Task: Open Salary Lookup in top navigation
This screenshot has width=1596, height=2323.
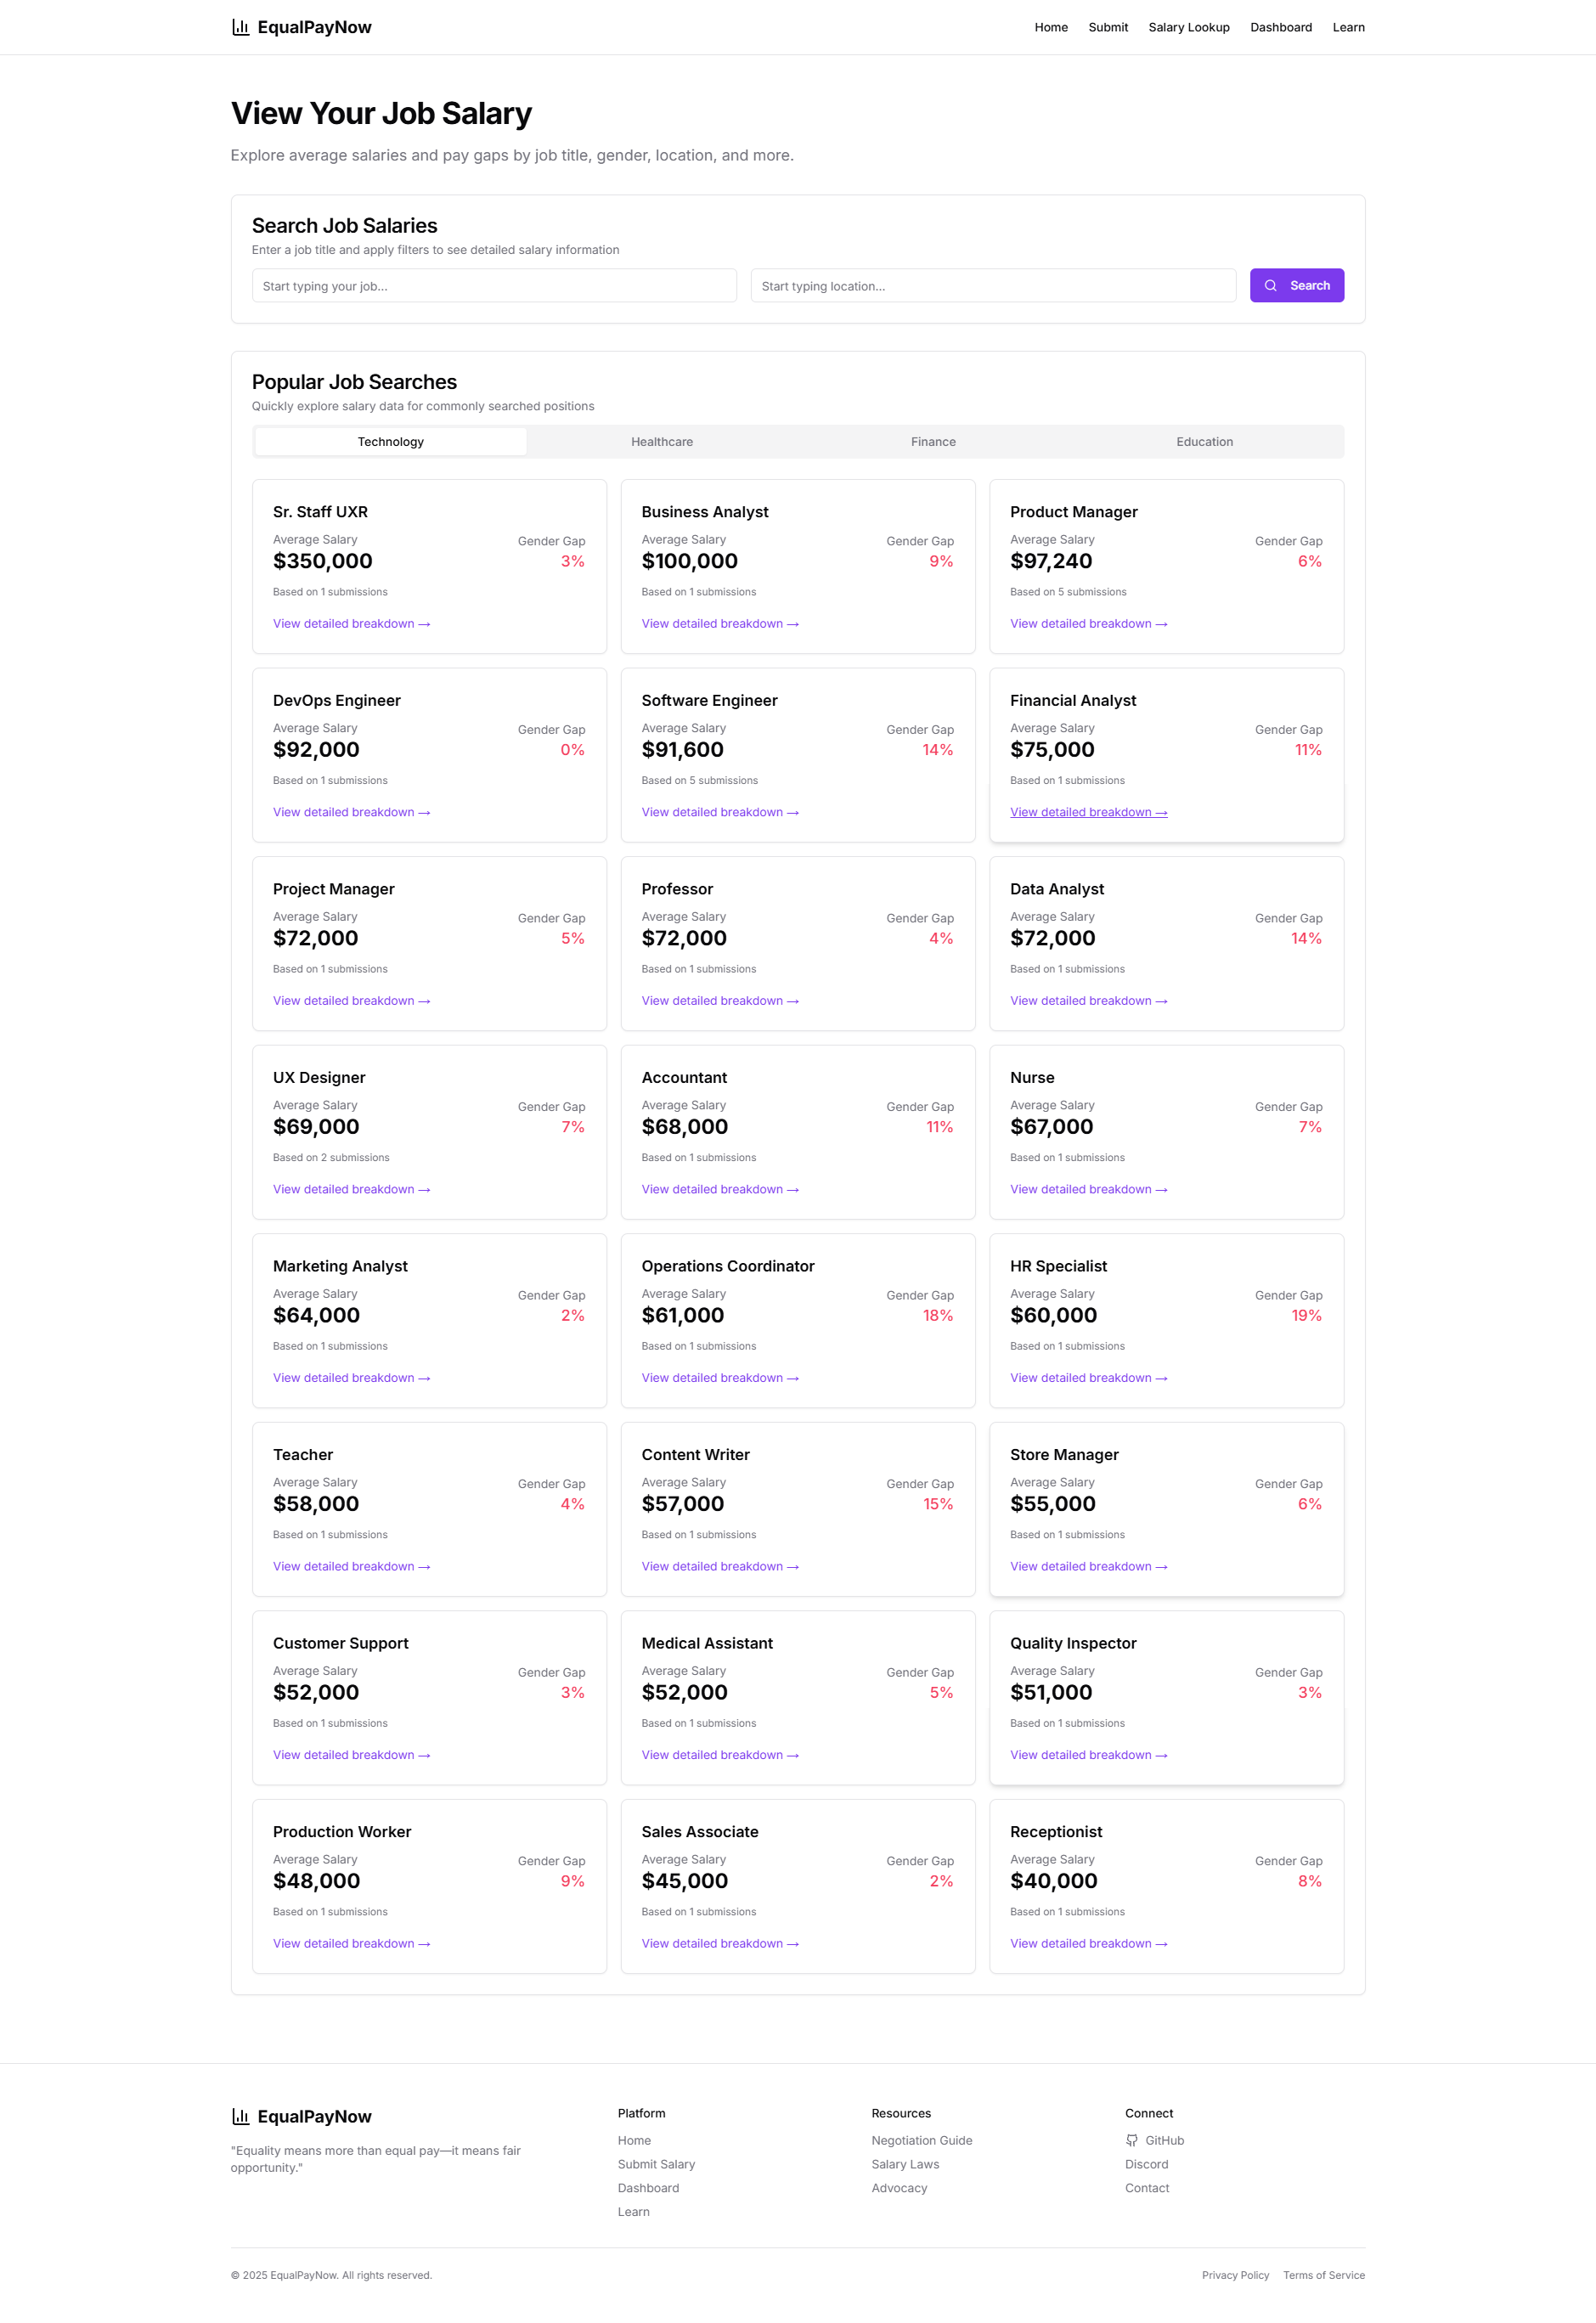Action: [1188, 27]
